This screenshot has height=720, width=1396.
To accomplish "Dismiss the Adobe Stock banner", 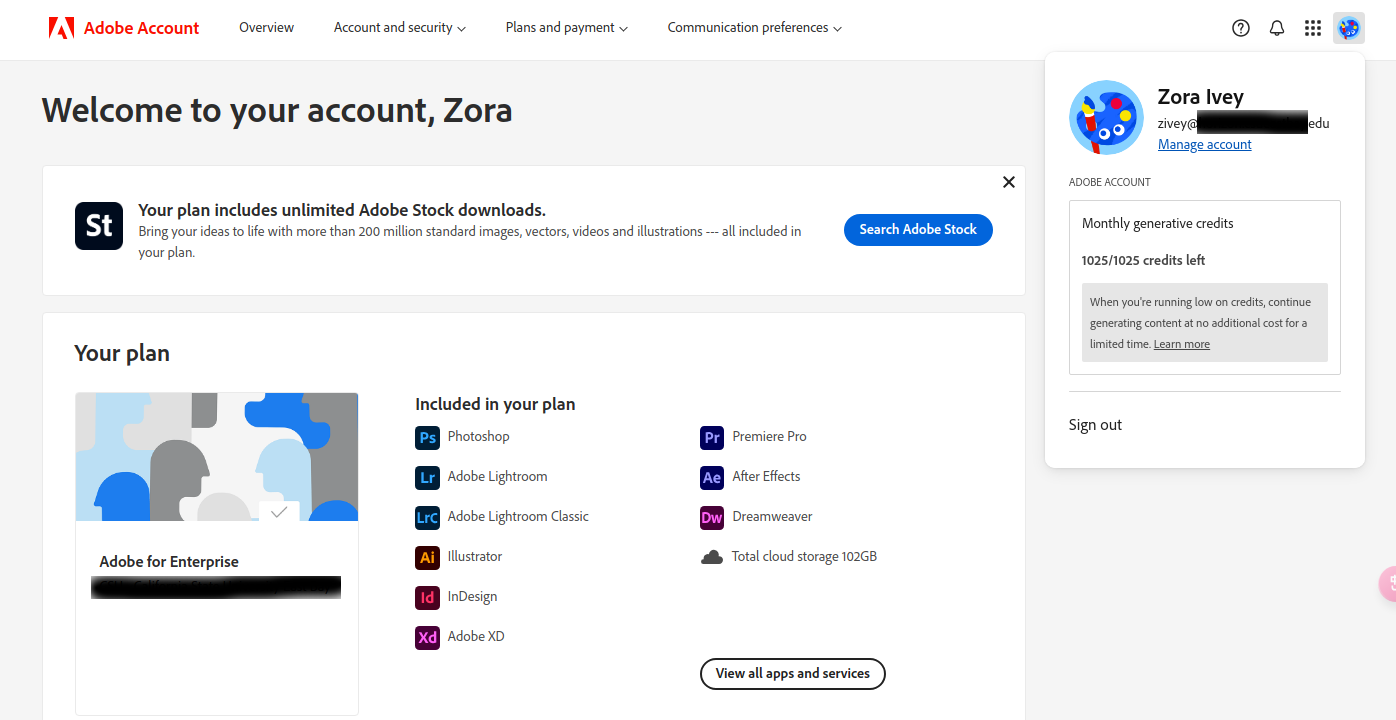I will click(1008, 182).
